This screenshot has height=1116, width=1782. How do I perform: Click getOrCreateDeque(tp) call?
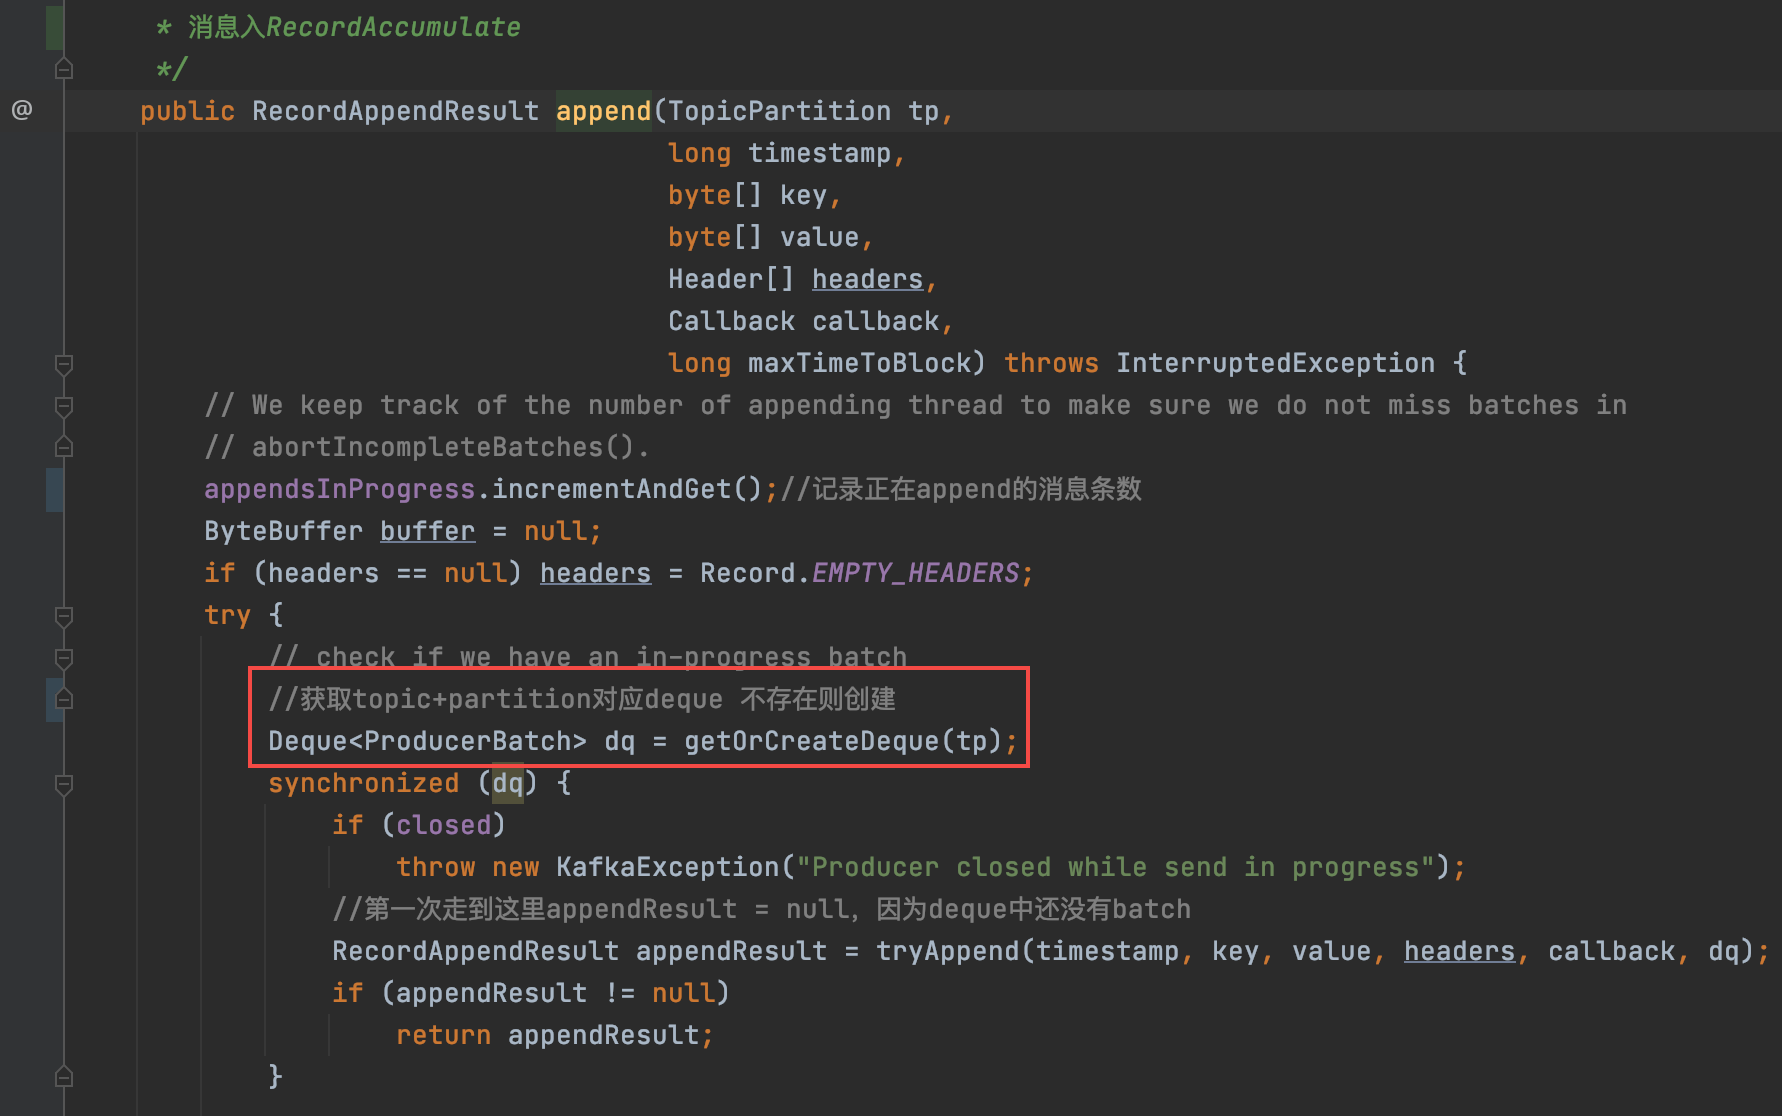click(843, 741)
